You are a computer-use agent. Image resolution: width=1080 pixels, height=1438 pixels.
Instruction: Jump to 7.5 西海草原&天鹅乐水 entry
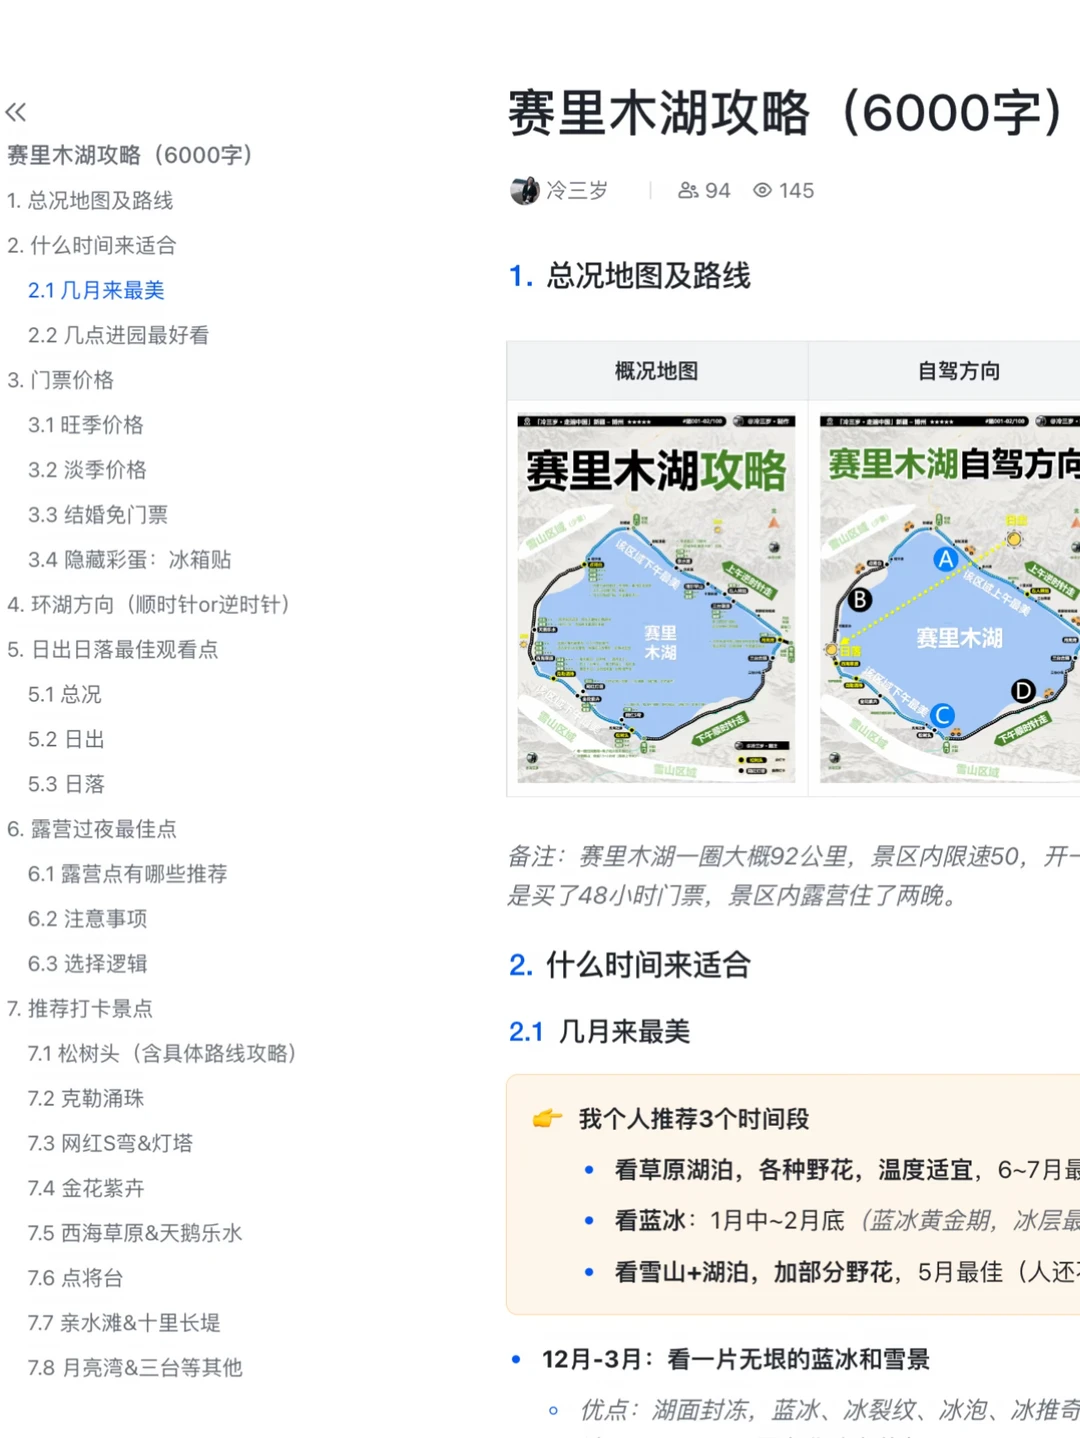pos(135,1233)
